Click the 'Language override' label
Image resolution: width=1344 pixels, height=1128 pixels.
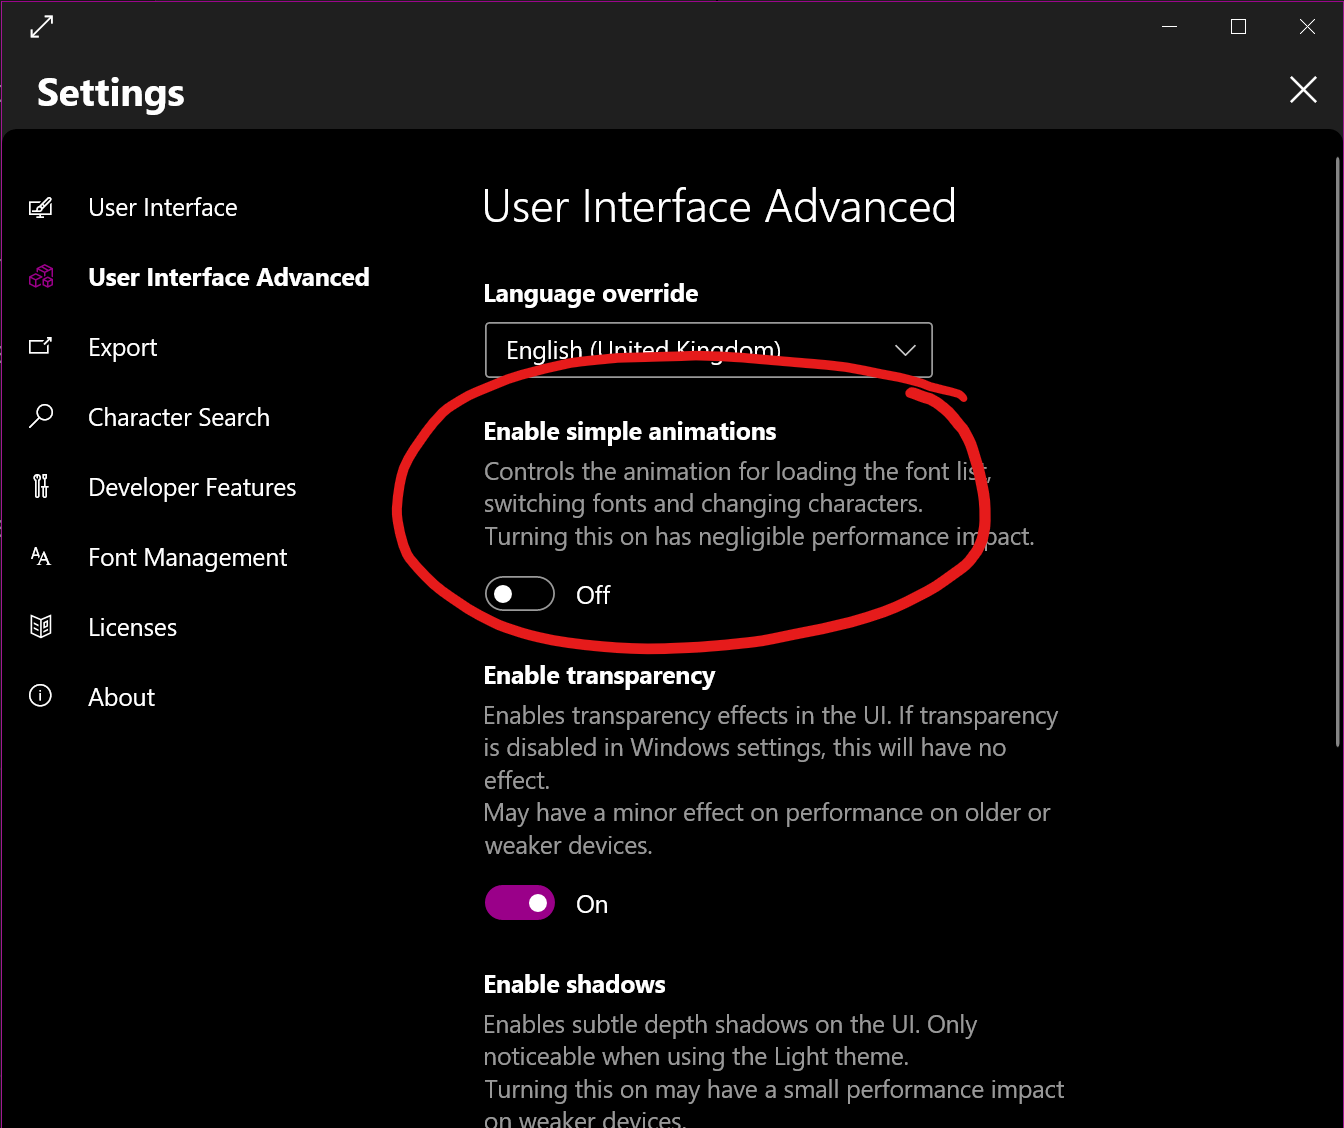point(591,293)
